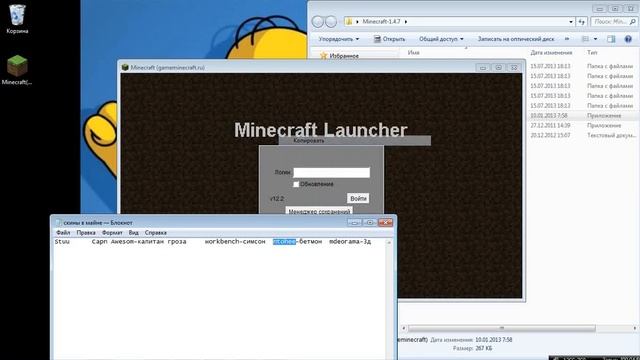
Task: Click the Explorer back navigation arrow
Action: pyautogui.click(x=318, y=22)
